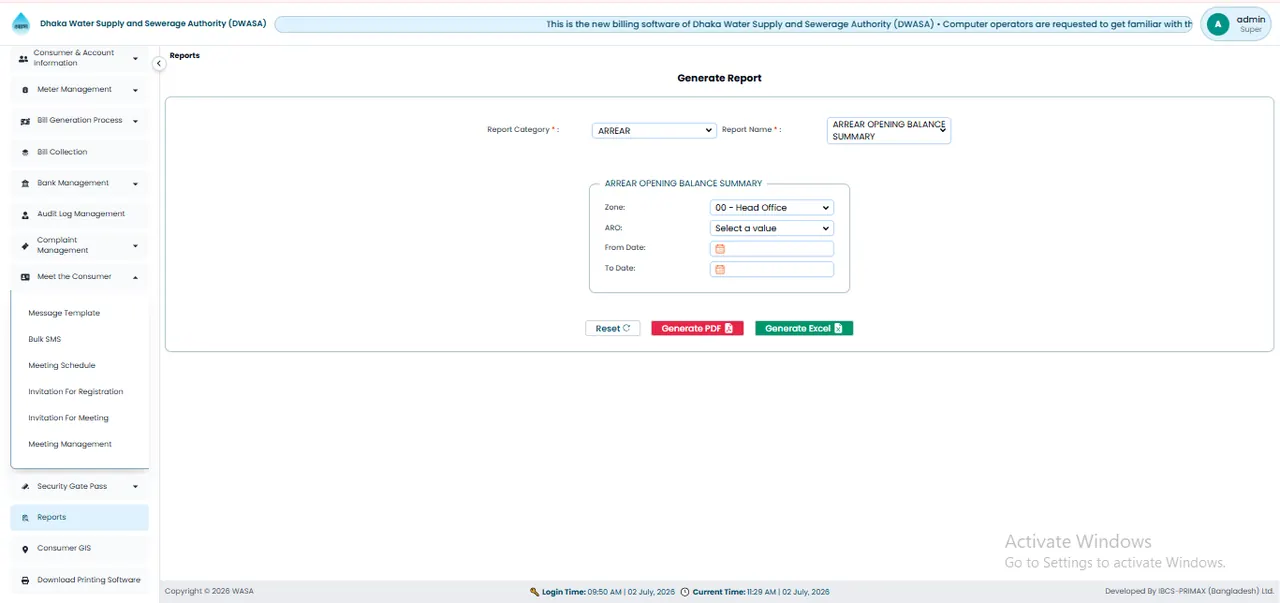Screen dimensions: 1280x603
Task: Go to Bill Collection menu item
Action: click(80, 152)
